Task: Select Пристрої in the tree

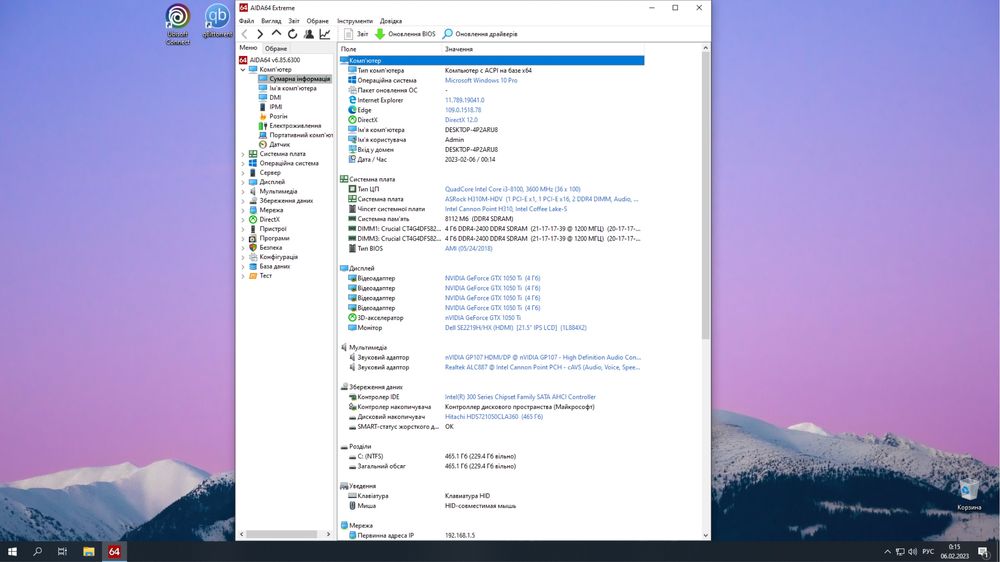Action: tap(268, 229)
